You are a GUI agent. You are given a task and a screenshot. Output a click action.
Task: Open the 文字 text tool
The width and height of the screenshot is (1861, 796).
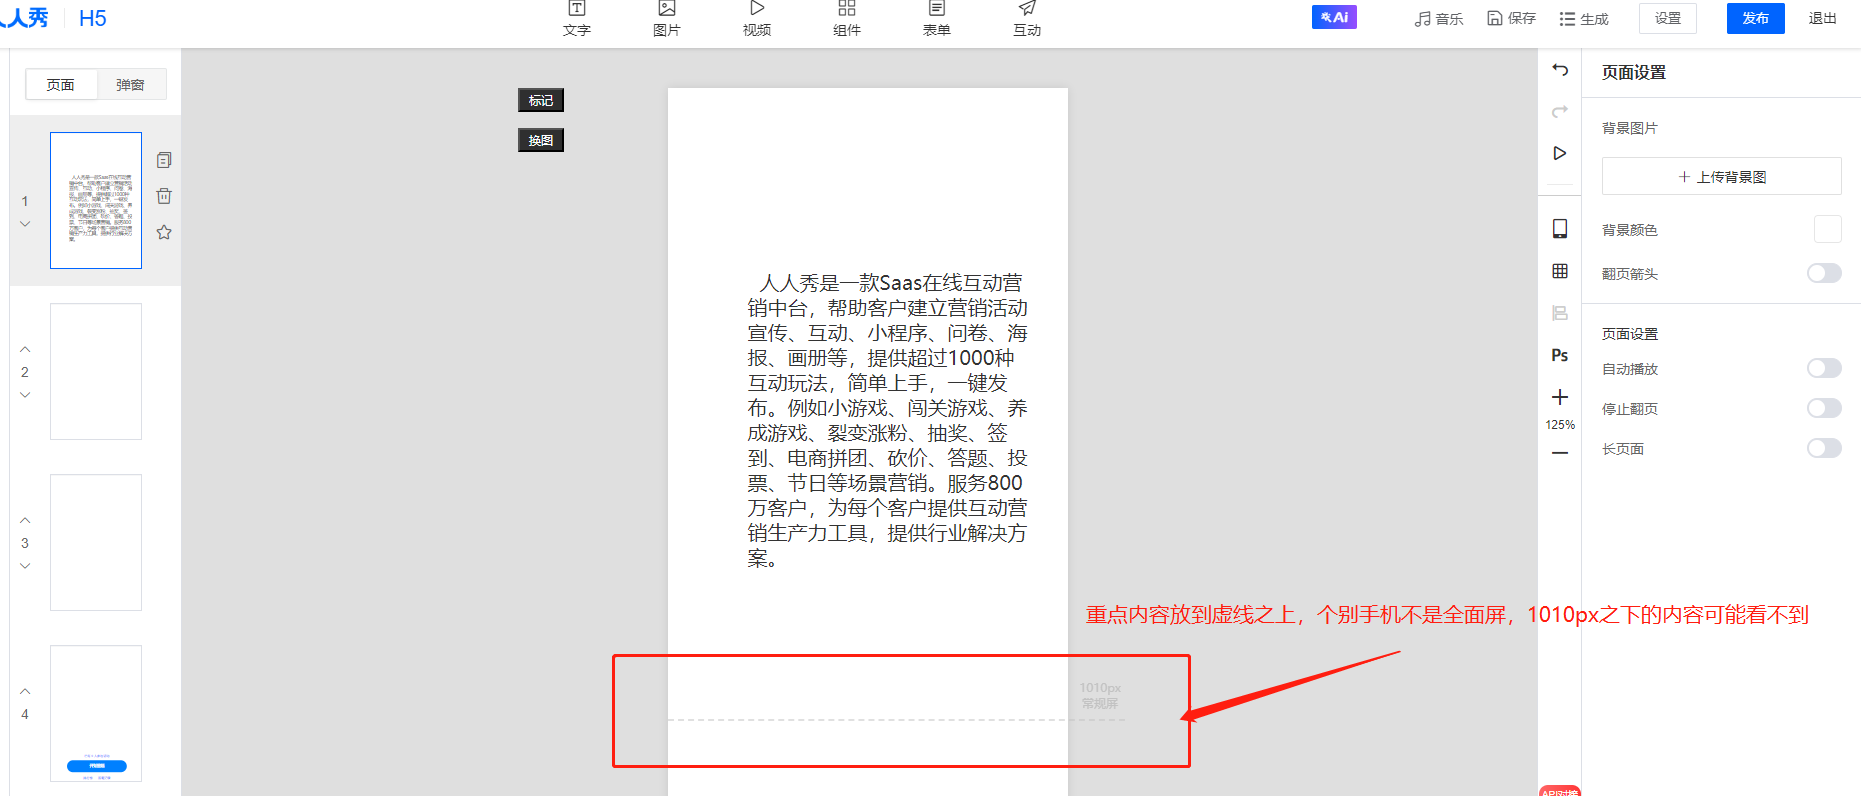point(577,18)
